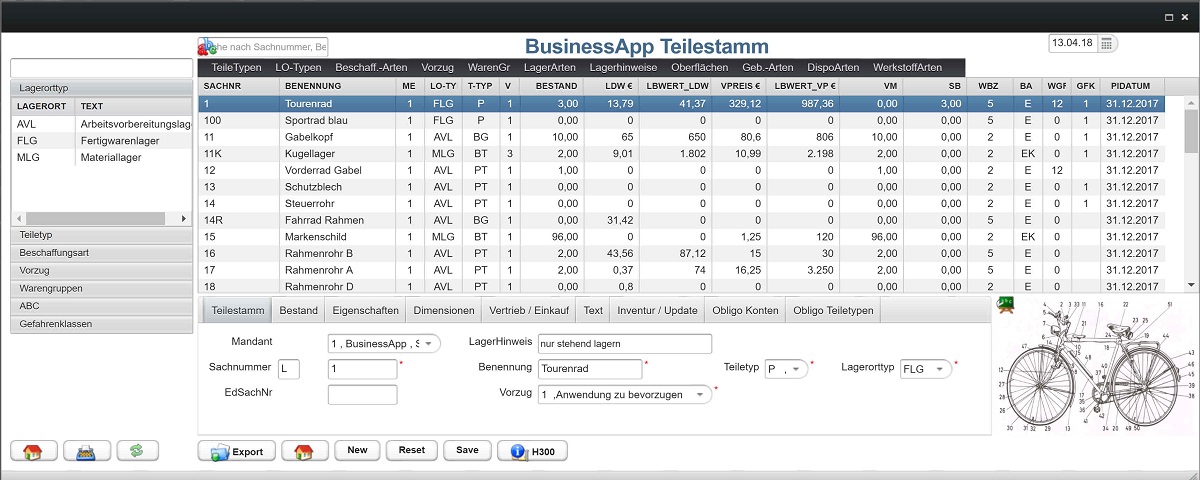Expand the Warengruppen accordion section
1200x480 pixels.
pyautogui.click(x=100, y=288)
